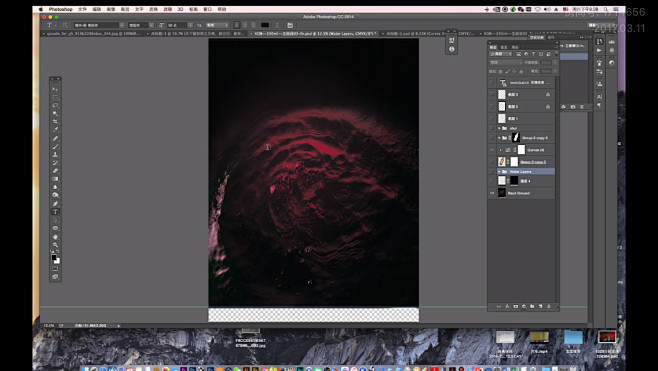Toggle the Character panel from options bar

point(290,25)
